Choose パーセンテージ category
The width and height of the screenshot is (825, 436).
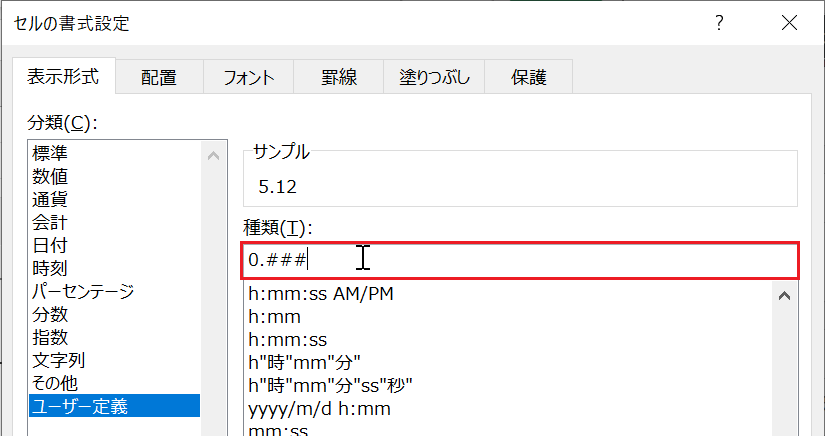[82, 291]
